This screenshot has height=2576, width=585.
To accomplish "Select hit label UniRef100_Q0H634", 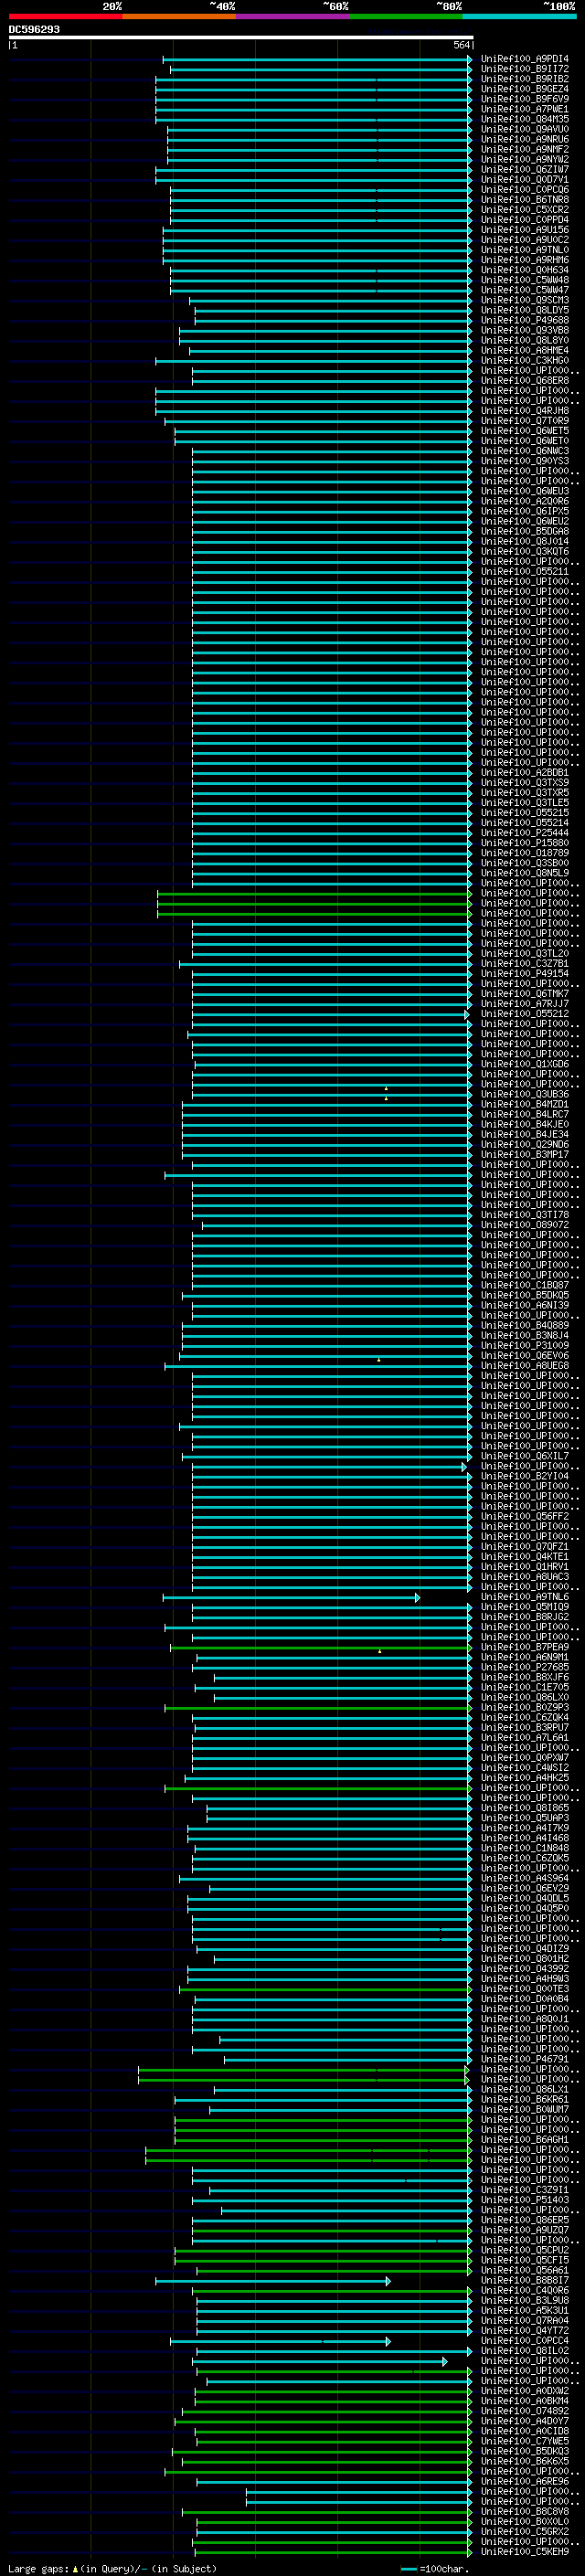I will (x=524, y=270).
